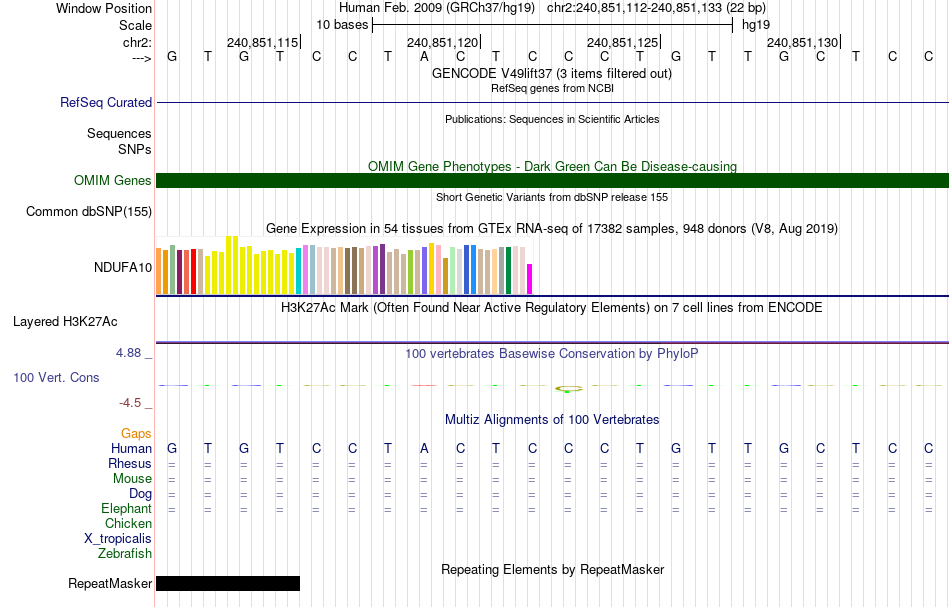Click the black RepeatMasker element block
The width and height of the screenshot is (950, 607).
tap(228, 583)
